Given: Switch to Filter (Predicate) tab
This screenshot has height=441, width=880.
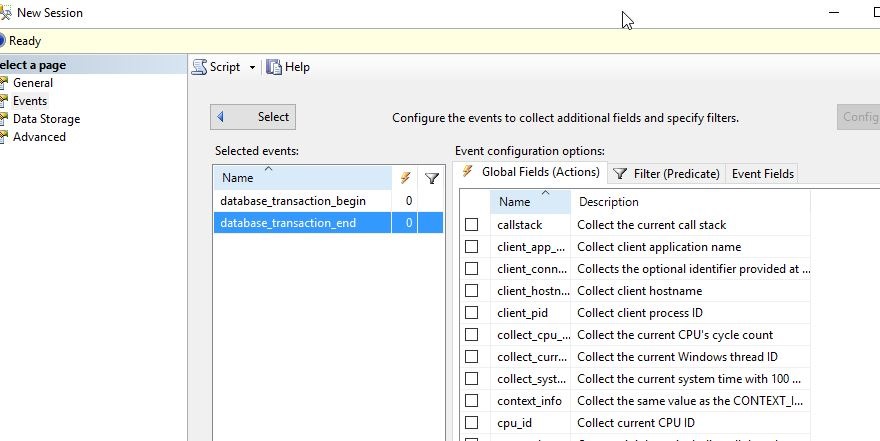Looking at the screenshot, I should pos(667,174).
